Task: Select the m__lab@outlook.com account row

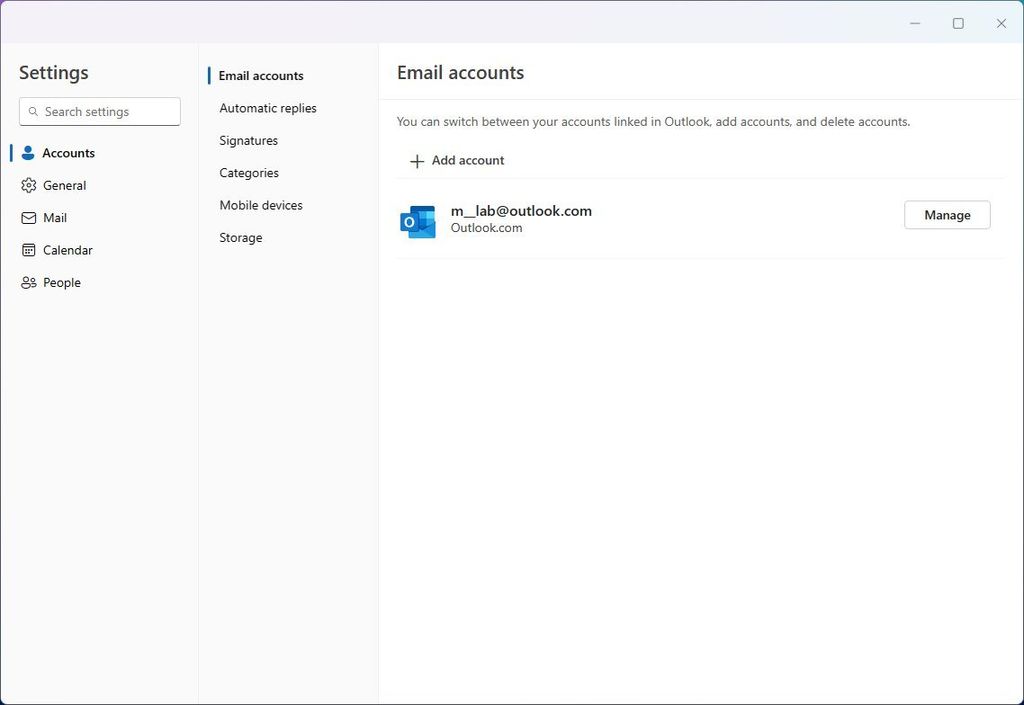Action: tap(521, 210)
